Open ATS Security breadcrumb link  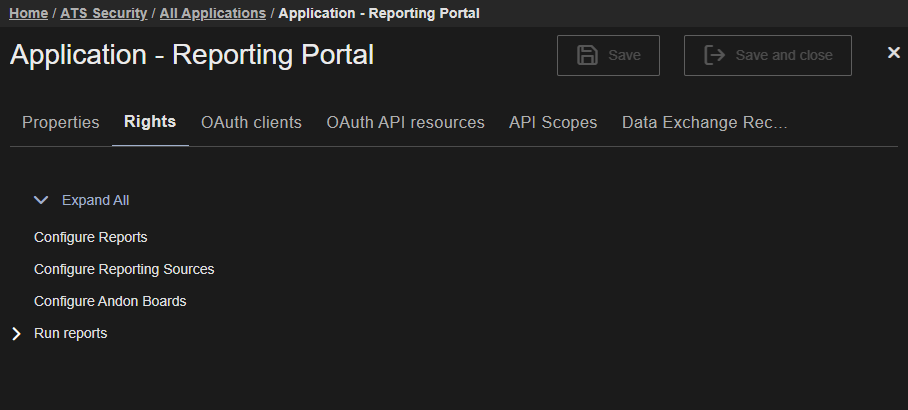pos(103,13)
